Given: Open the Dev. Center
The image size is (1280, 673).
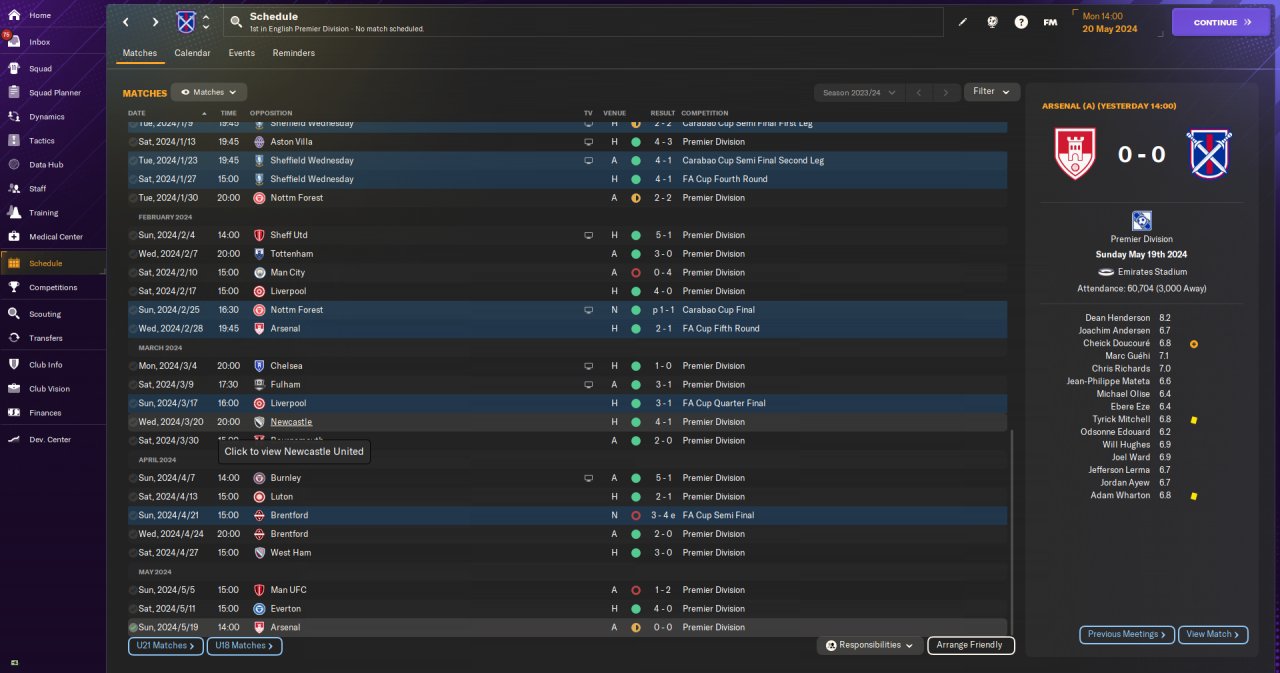Looking at the screenshot, I should click(52, 440).
